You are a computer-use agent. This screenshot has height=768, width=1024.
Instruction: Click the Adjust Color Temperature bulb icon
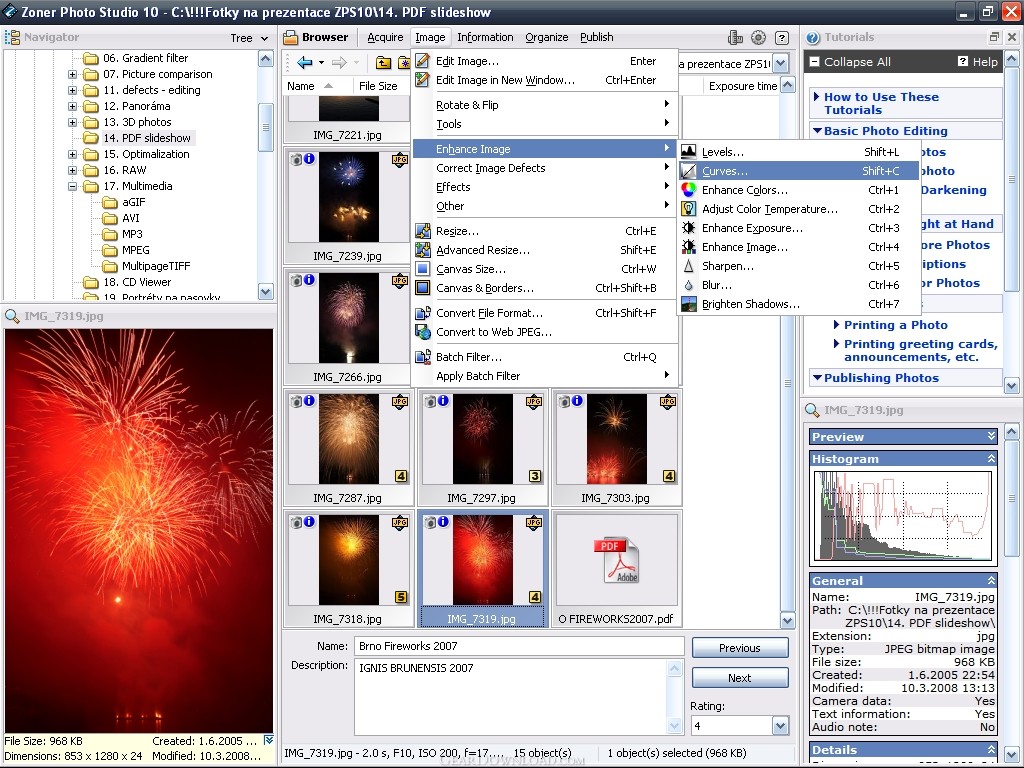click(x=688, y=209)
